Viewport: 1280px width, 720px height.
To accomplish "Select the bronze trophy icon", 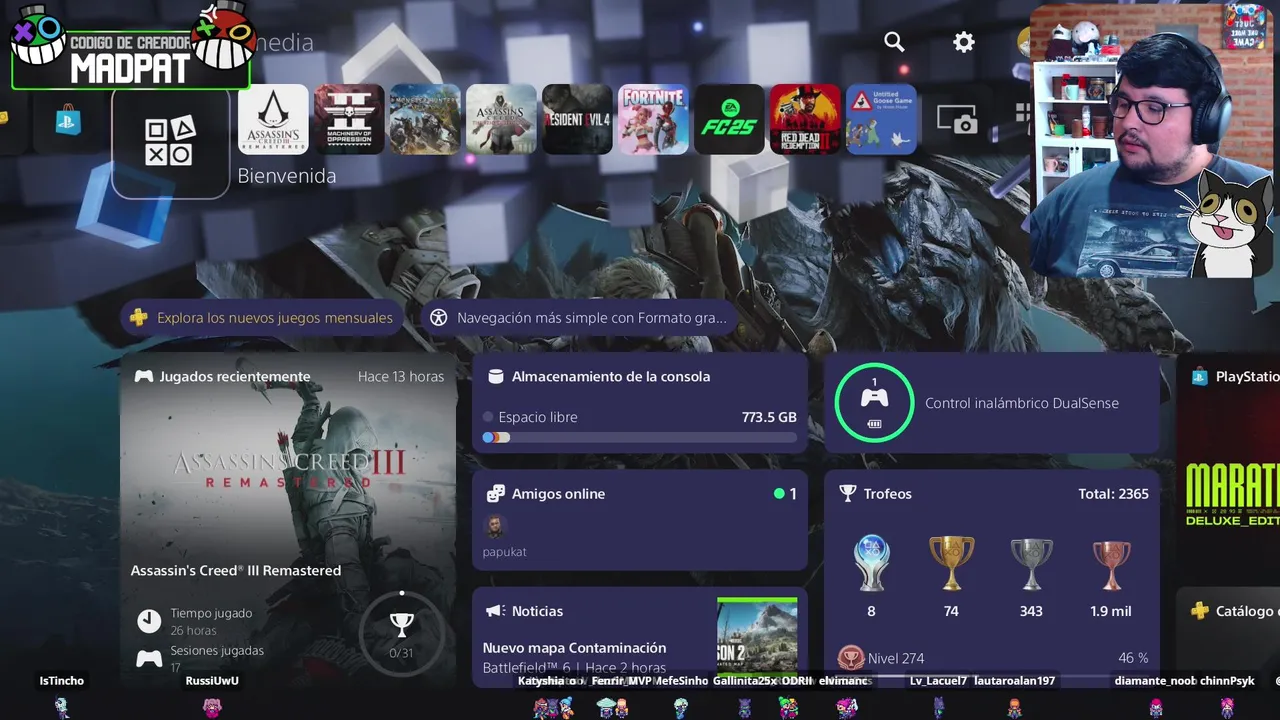I will [x=1111, y=565].
